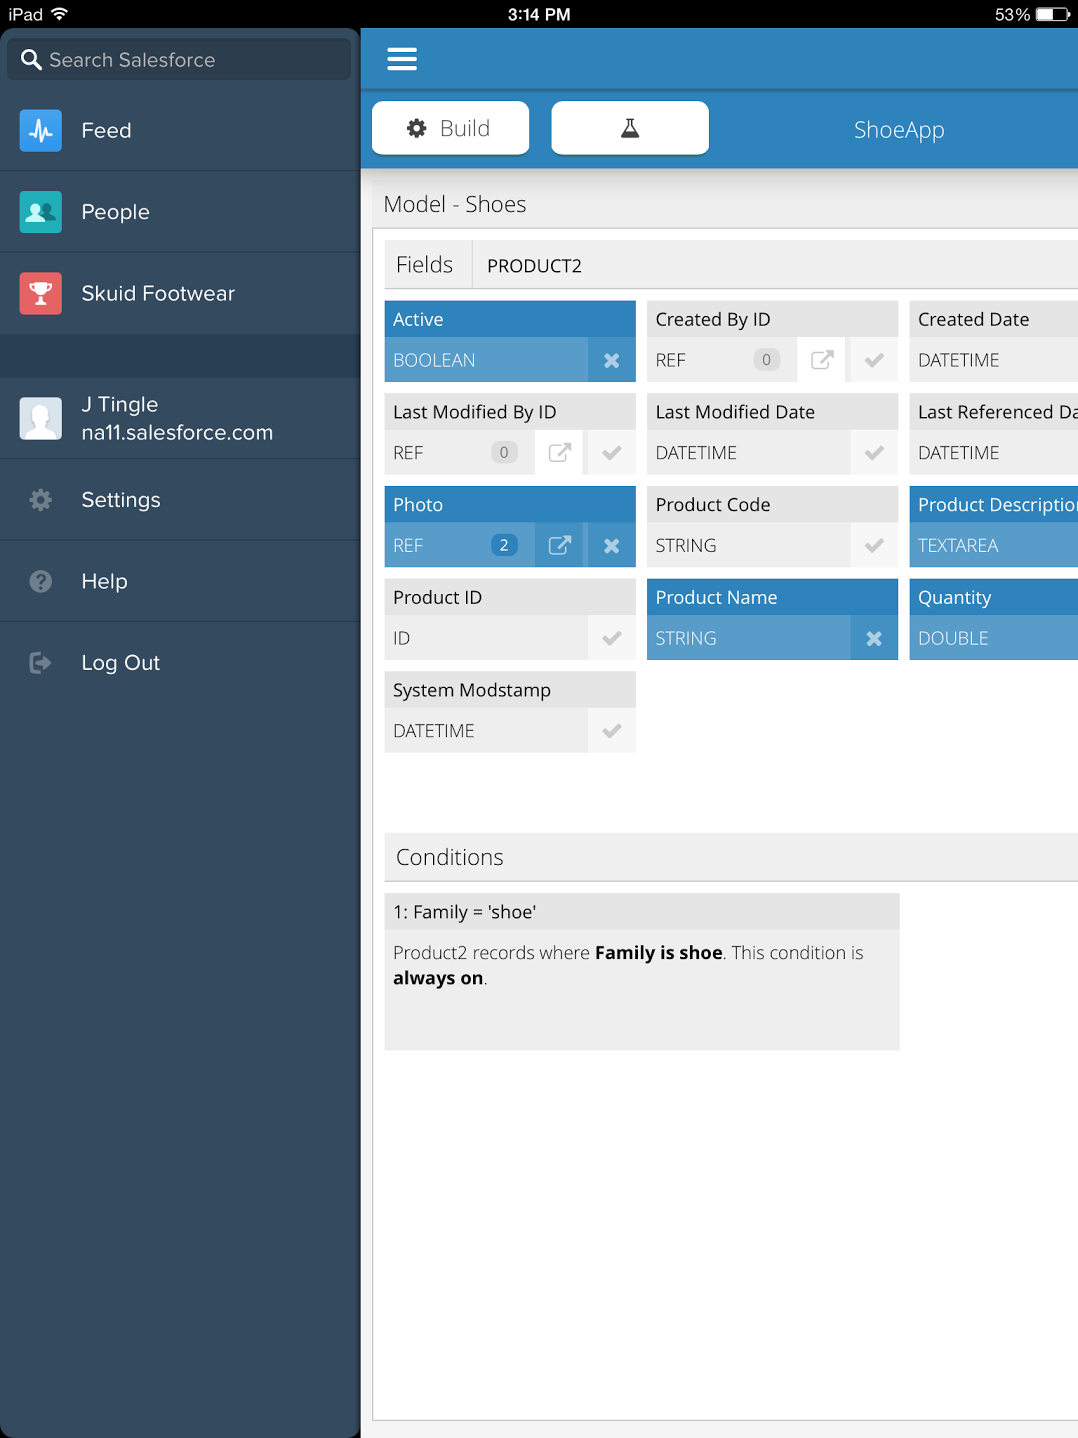Click the Log Out link
The width and height of the screenshot is (1078, 1438).
coord(180,663)
